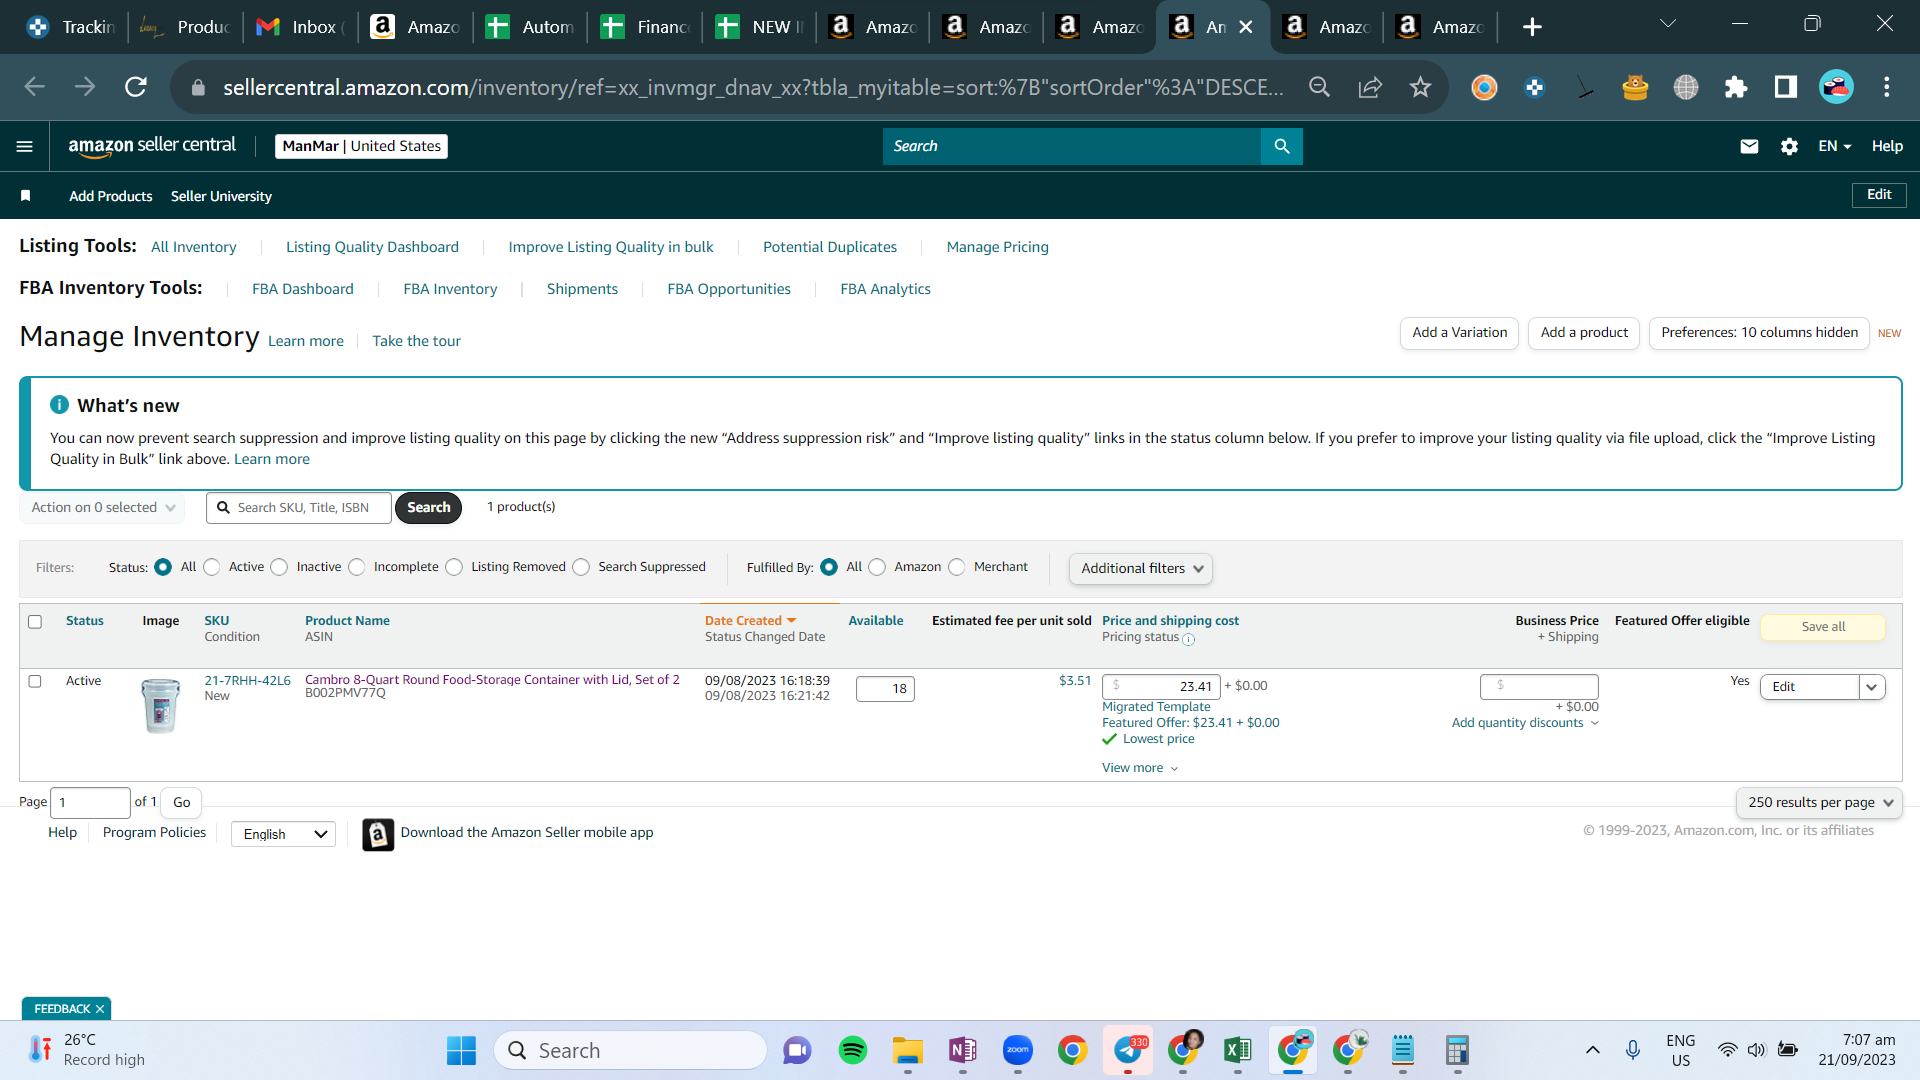1920x1080 pixels.
Task: Select the Listing Removed status filter
Action: tap(454, 567)
